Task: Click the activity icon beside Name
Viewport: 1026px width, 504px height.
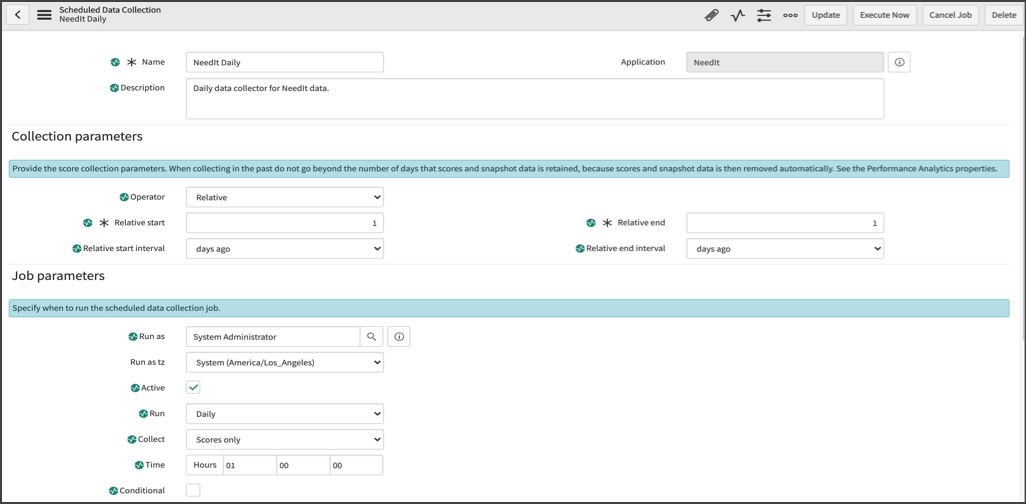Action: coord(115,62)
